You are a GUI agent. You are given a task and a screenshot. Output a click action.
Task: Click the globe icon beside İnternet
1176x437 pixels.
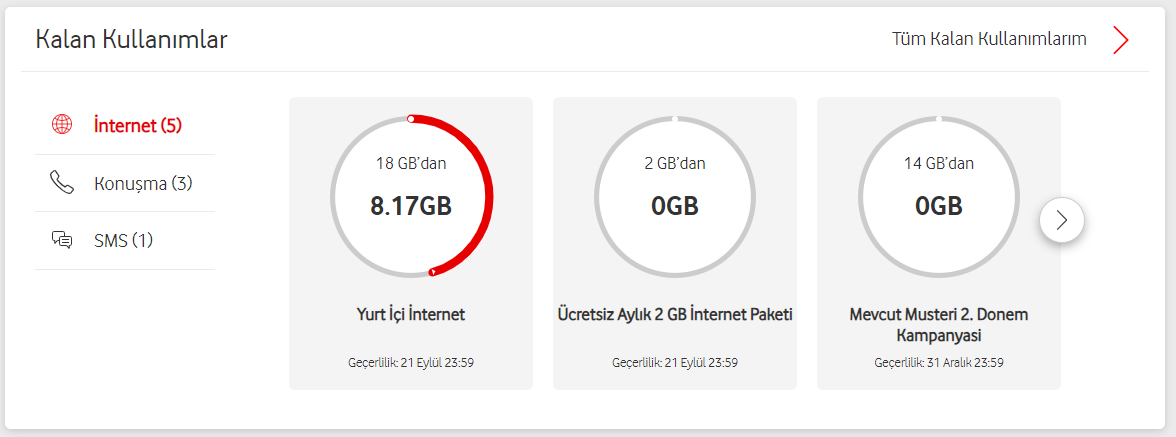[x=62, y=126]
